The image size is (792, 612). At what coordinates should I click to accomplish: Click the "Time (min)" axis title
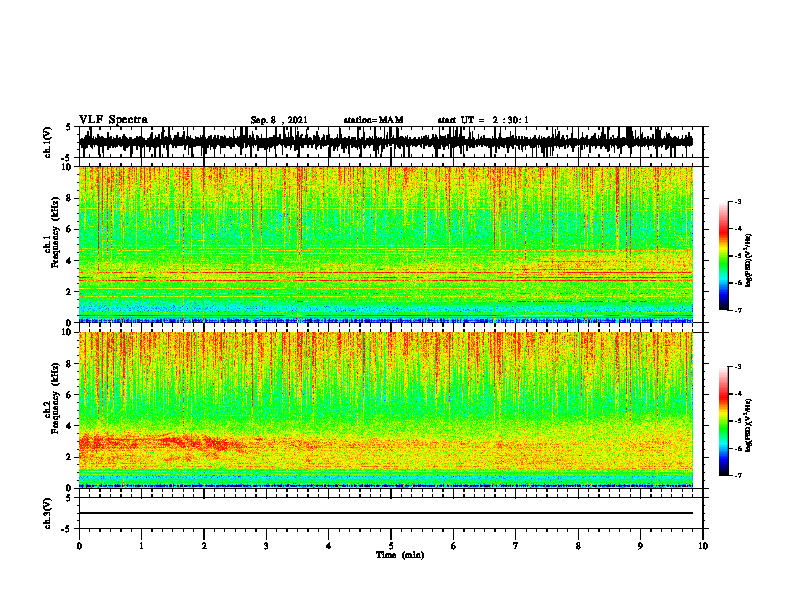click(400, 555)
